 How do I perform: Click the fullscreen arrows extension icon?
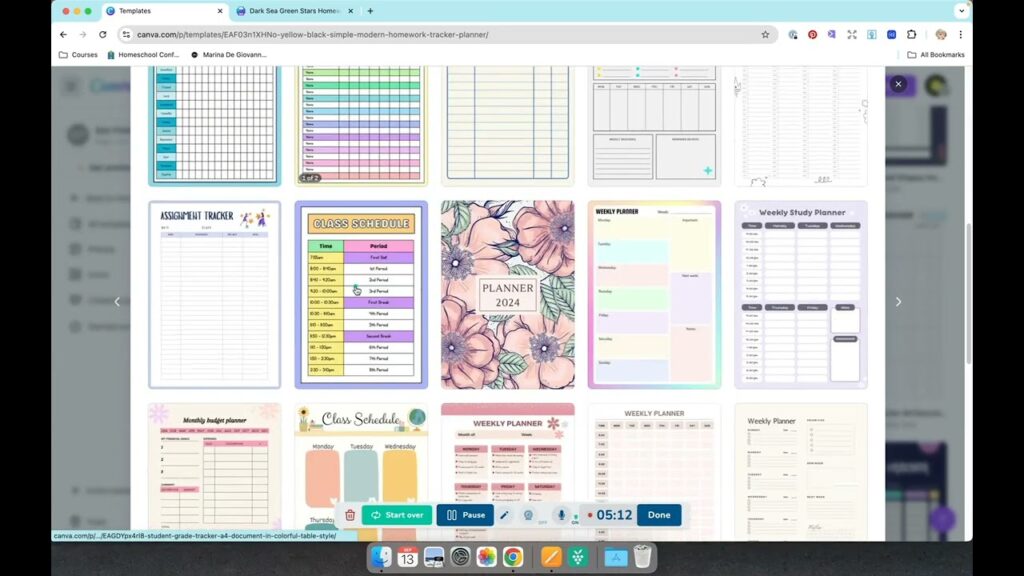click(851, 34)
